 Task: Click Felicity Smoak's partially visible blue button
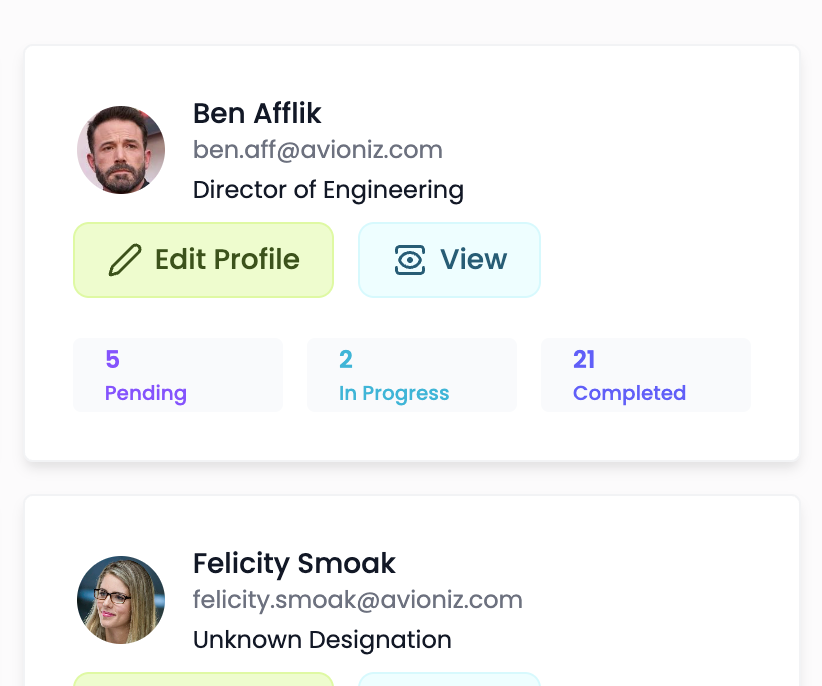[449, 680]
